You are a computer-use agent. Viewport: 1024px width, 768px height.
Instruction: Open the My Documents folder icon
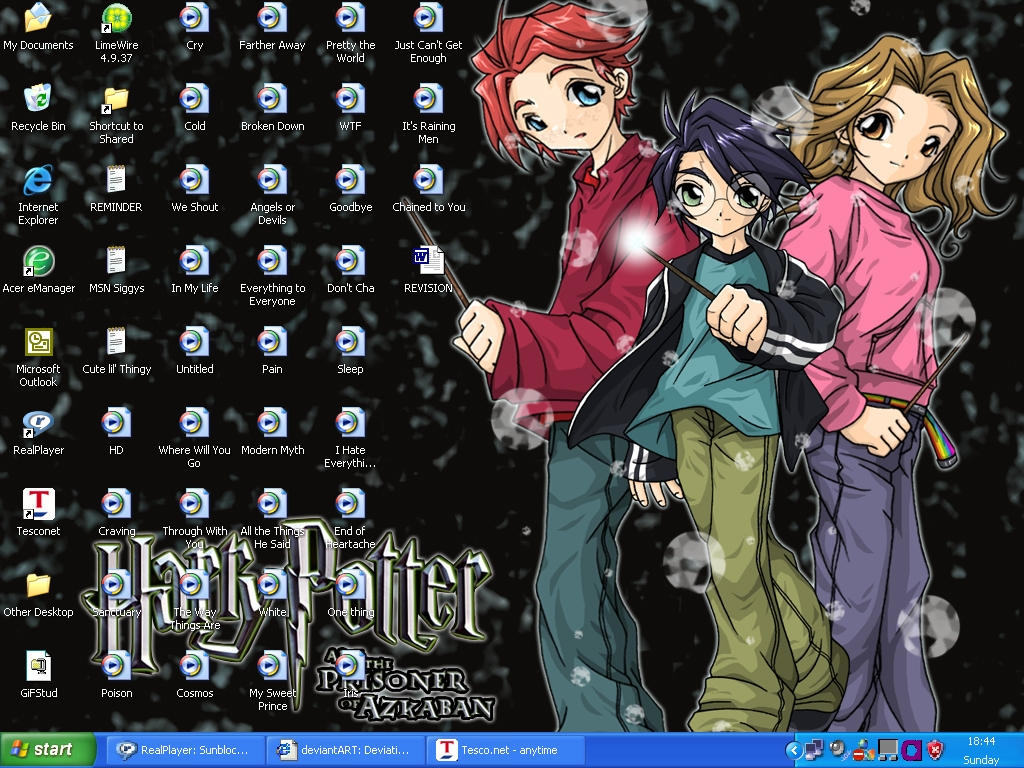[x=38, y=18]
